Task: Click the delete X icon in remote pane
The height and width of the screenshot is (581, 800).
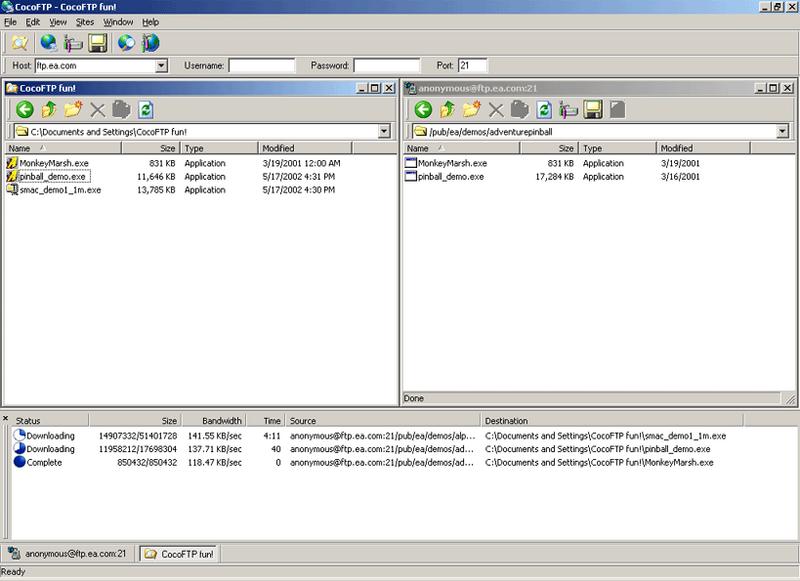Action: click(495, 109)
